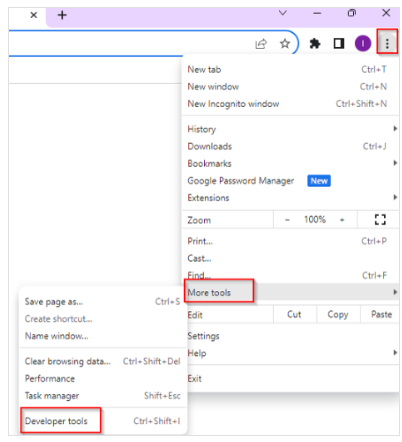Viewport: 402px width, 442px height.
Task: Click the Paste button in Edit row
Action: (x=381, y=314)
